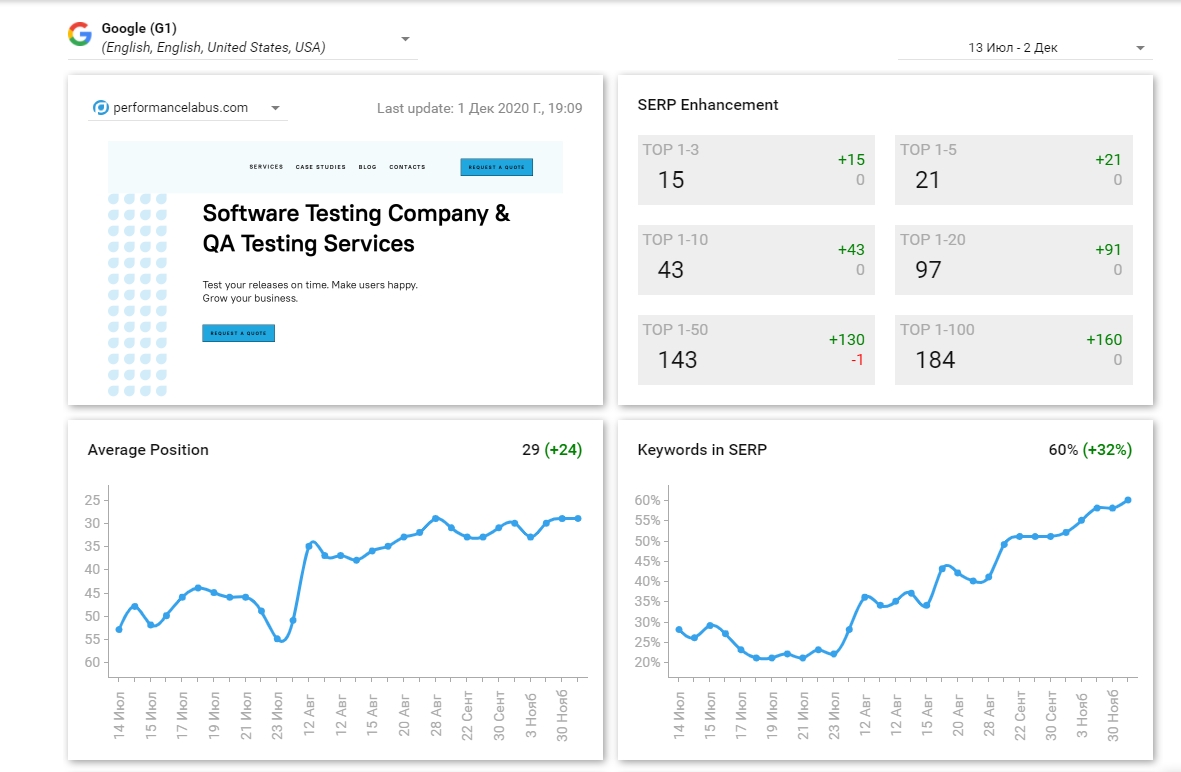Viewport: 1181px width, 772px height.
Task: Open the TOP 1-100 stats card
Action: click(1013, 350)
